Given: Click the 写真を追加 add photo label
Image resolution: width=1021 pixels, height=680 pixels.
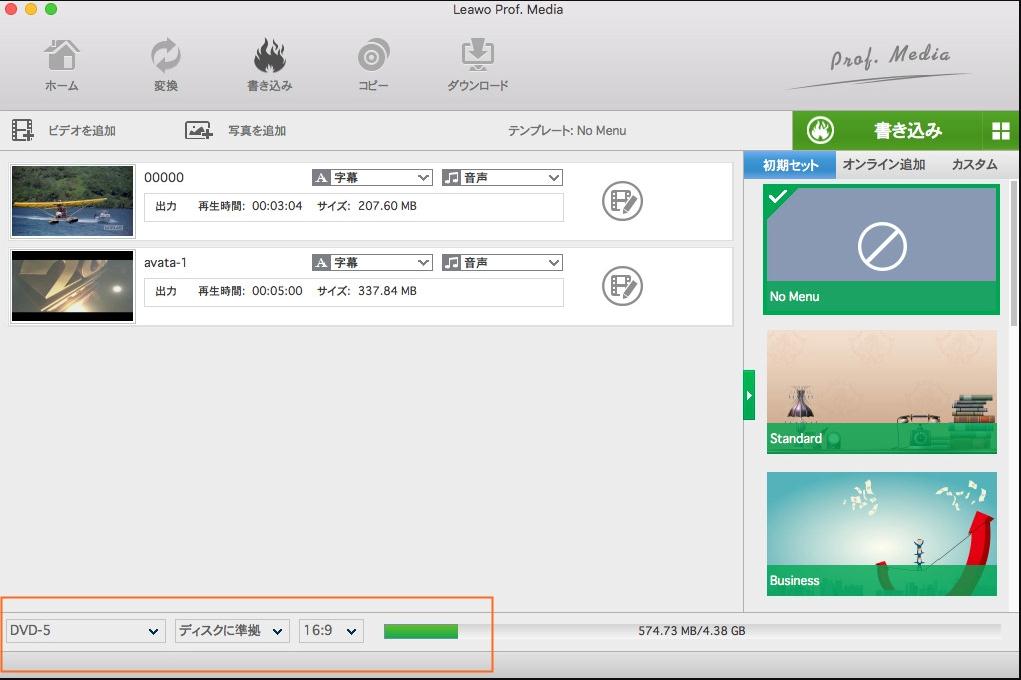Looking at the screenshot, I should click(257, 131).
